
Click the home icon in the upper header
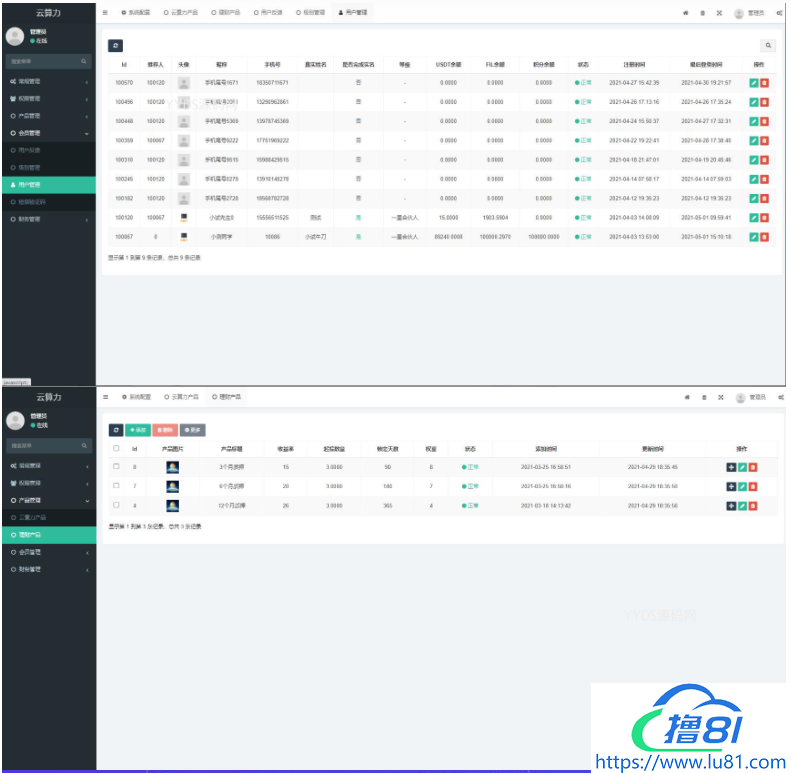click(685, 13)
